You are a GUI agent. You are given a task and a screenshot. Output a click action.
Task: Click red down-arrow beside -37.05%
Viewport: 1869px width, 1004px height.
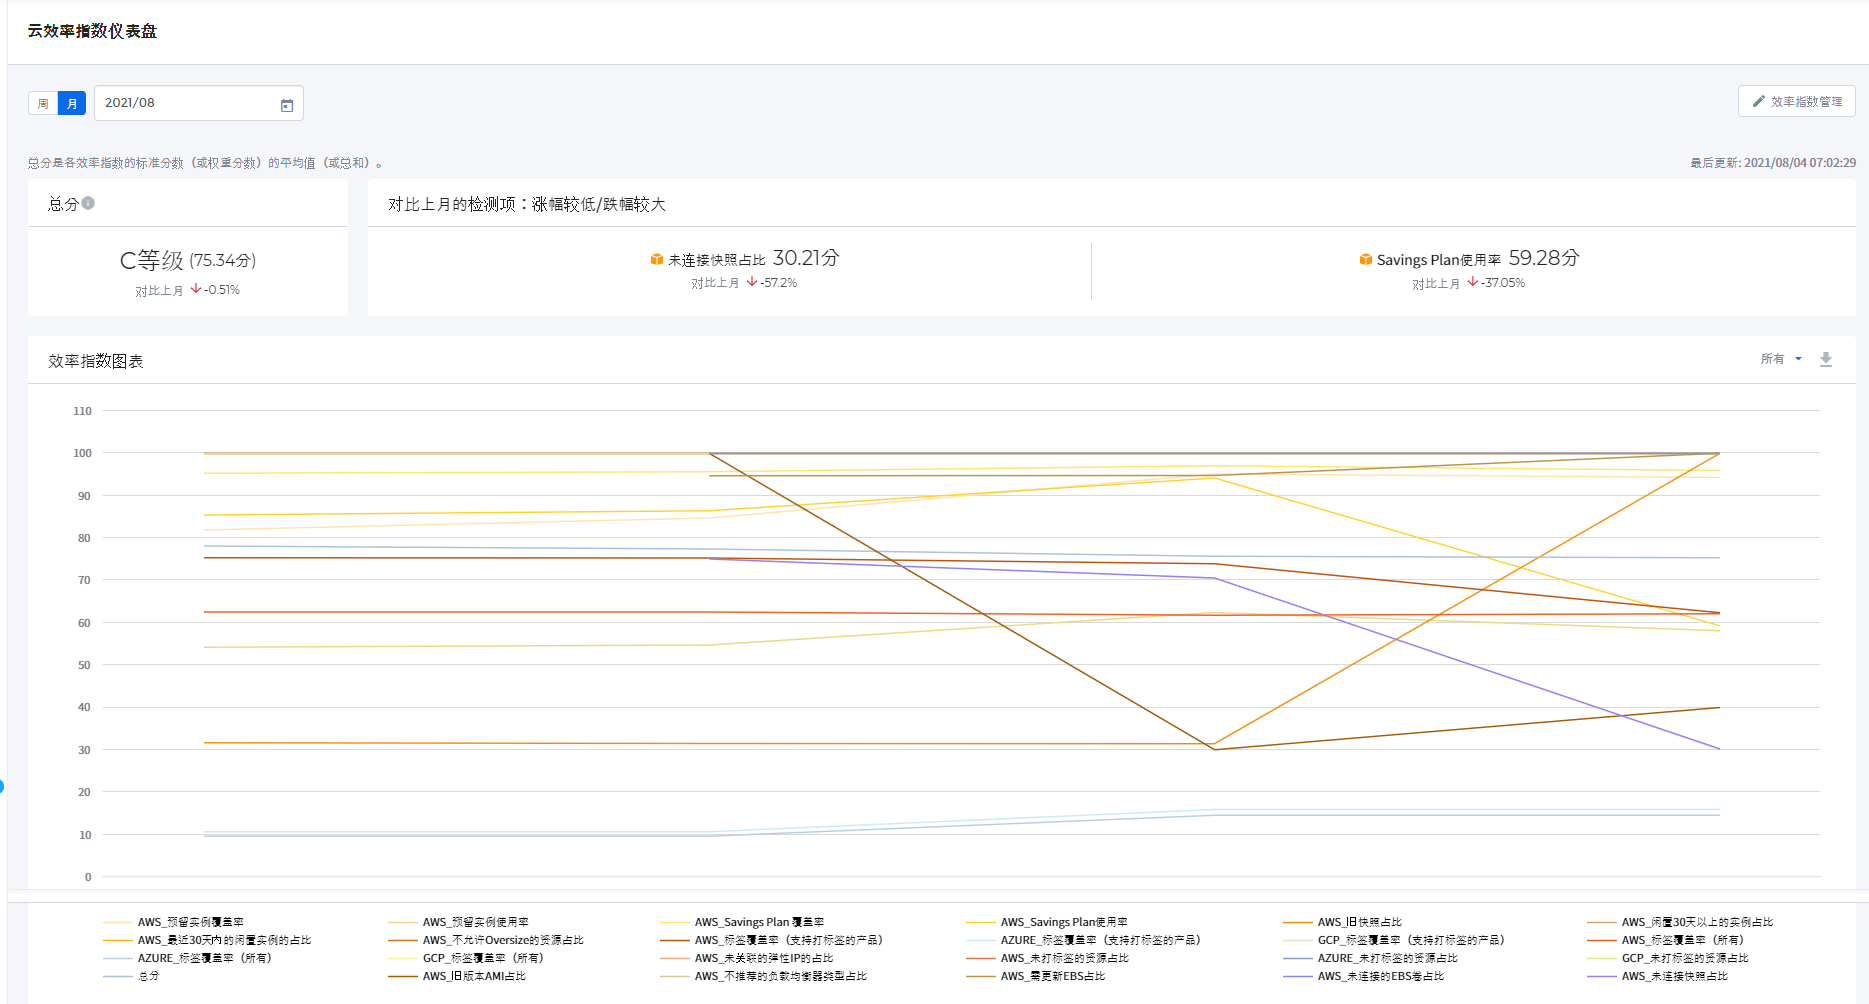coord(1472,282)
